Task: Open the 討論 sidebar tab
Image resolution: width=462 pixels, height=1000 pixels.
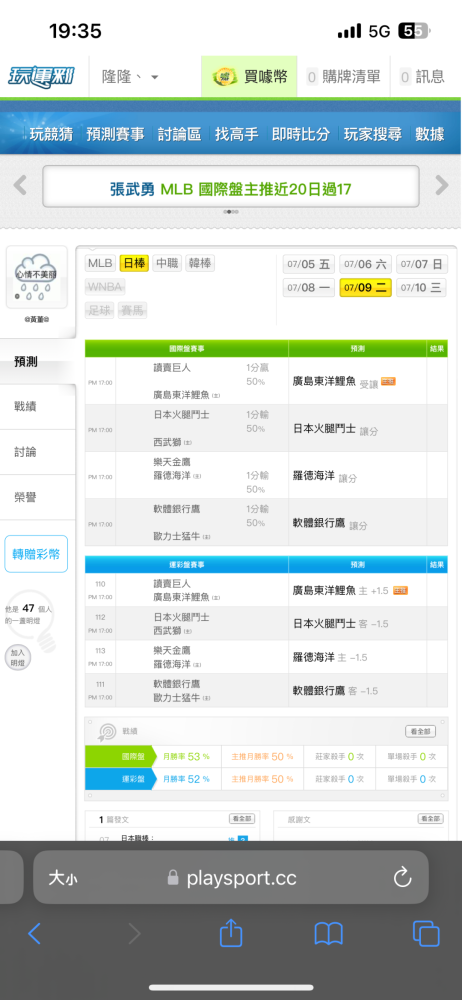Action: tap(38, 452)
